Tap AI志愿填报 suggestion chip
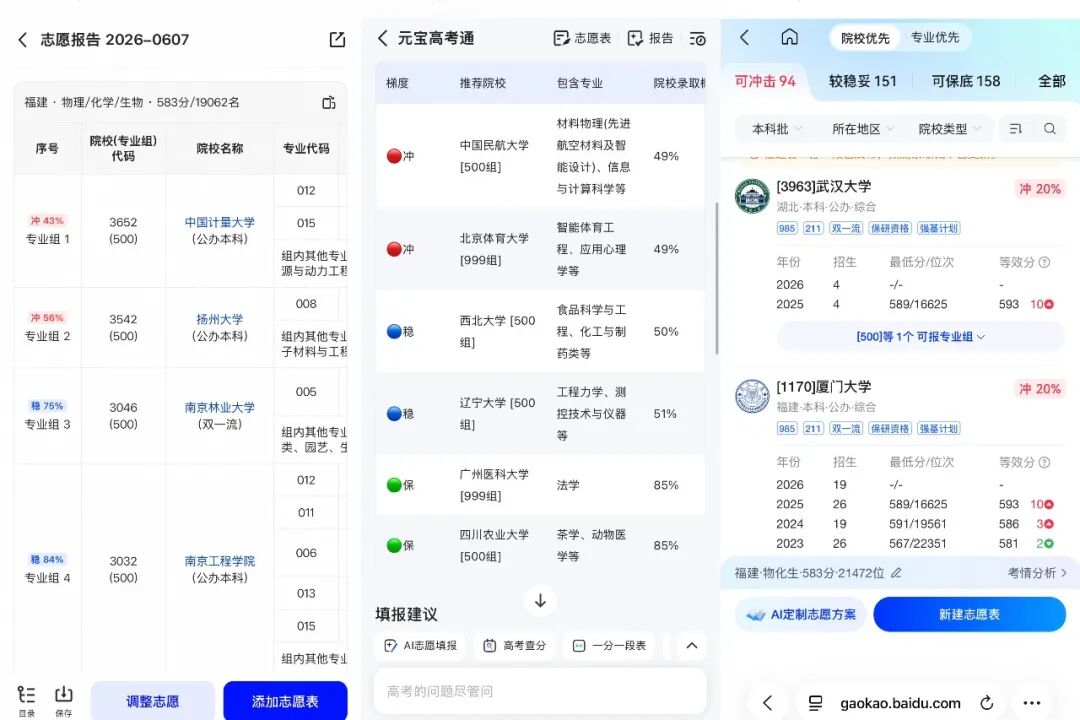 point(420,646)
